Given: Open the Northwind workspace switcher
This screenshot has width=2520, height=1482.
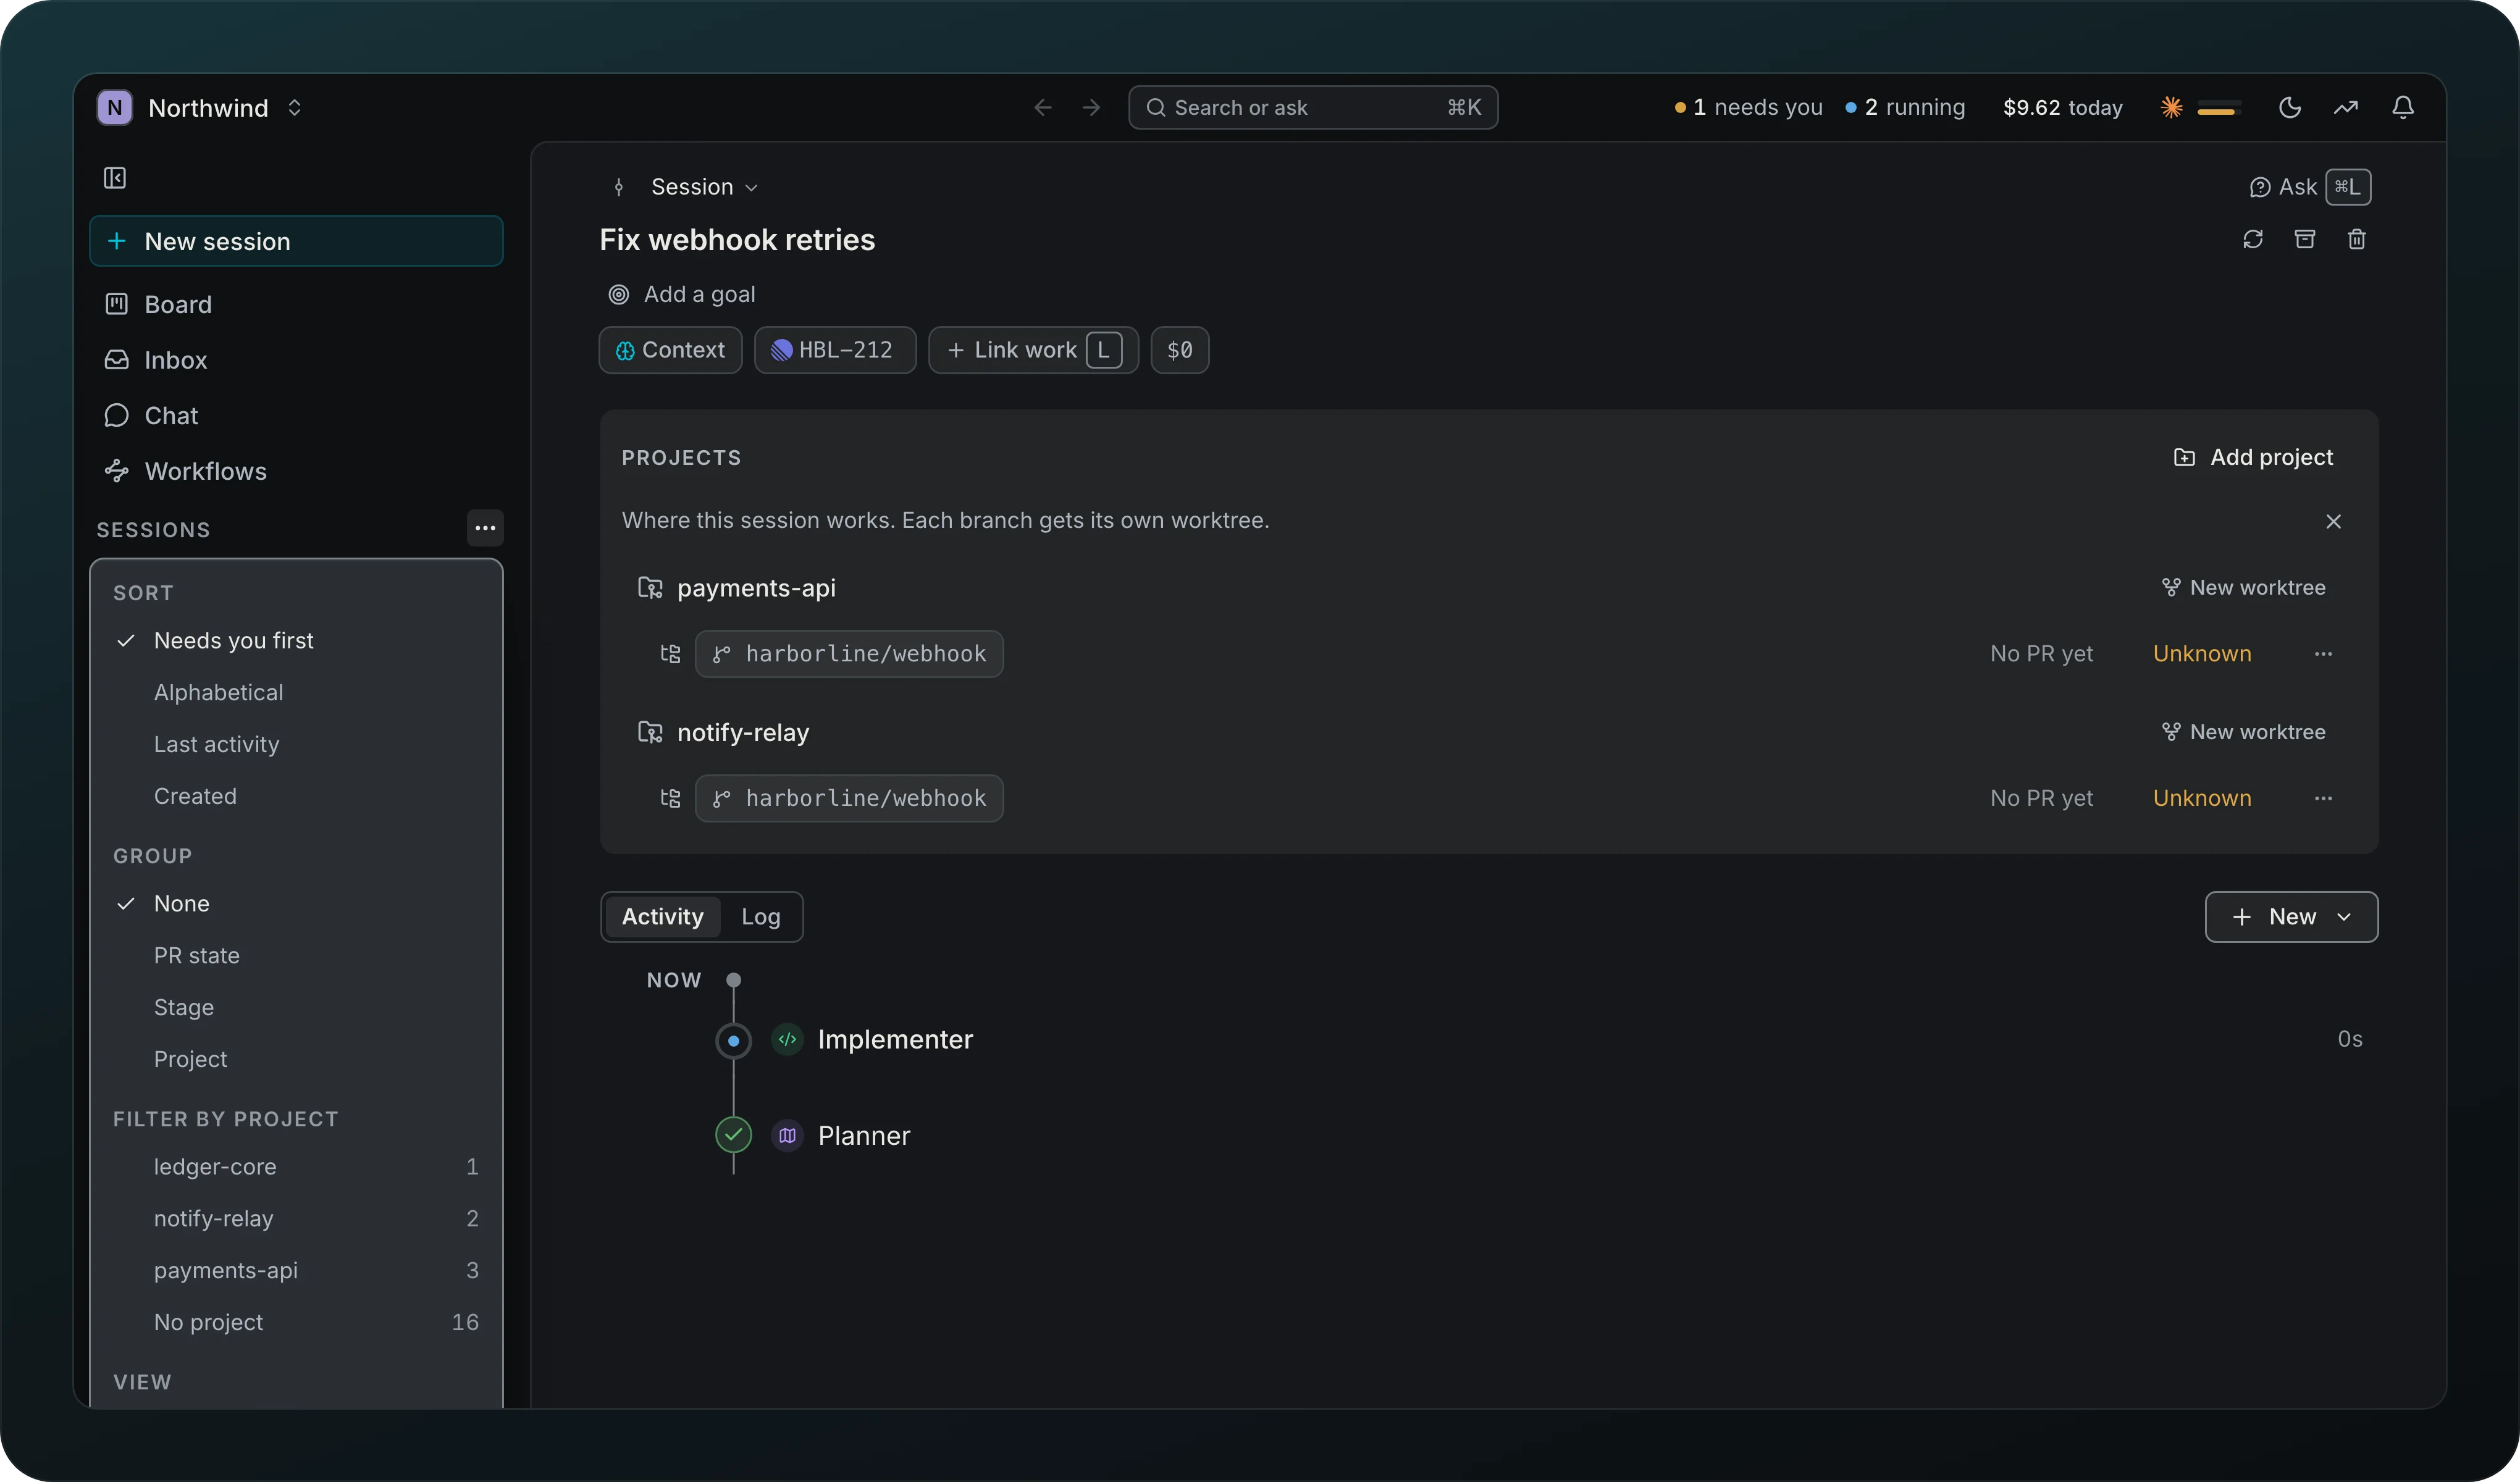Looking at the screenshot, I should [x=201, y=107].
